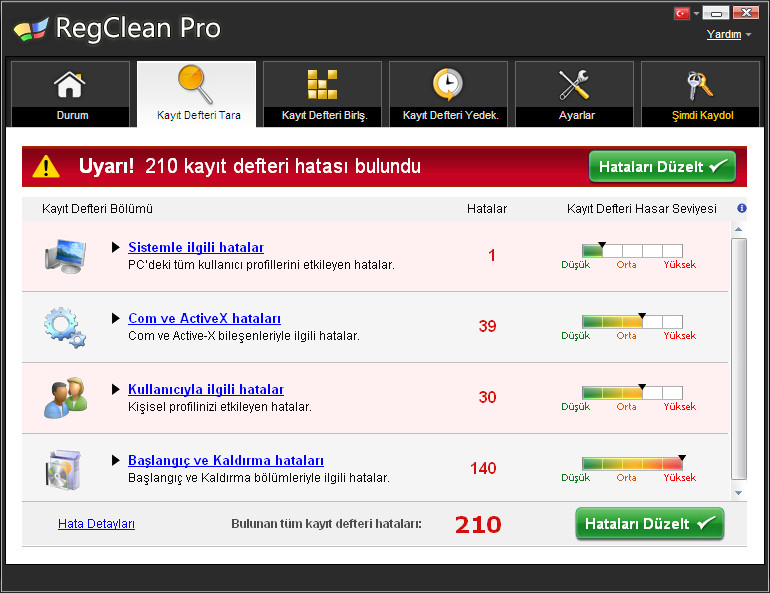Expand Başlangıç ve Kaldırma hataları arrow
The height and width of the screenshot is (593, 770).
click(116, 461)
